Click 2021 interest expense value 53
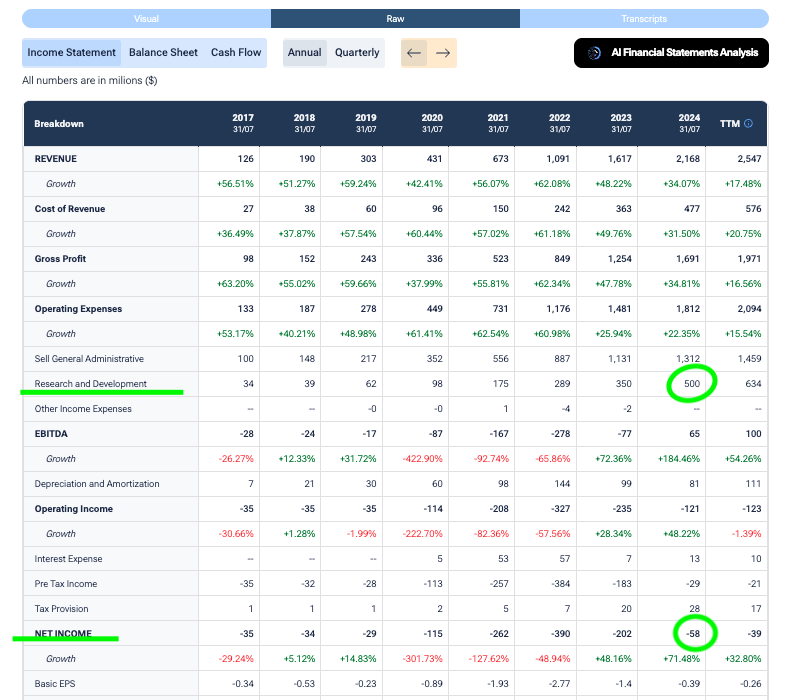 (x=503, y=559)
